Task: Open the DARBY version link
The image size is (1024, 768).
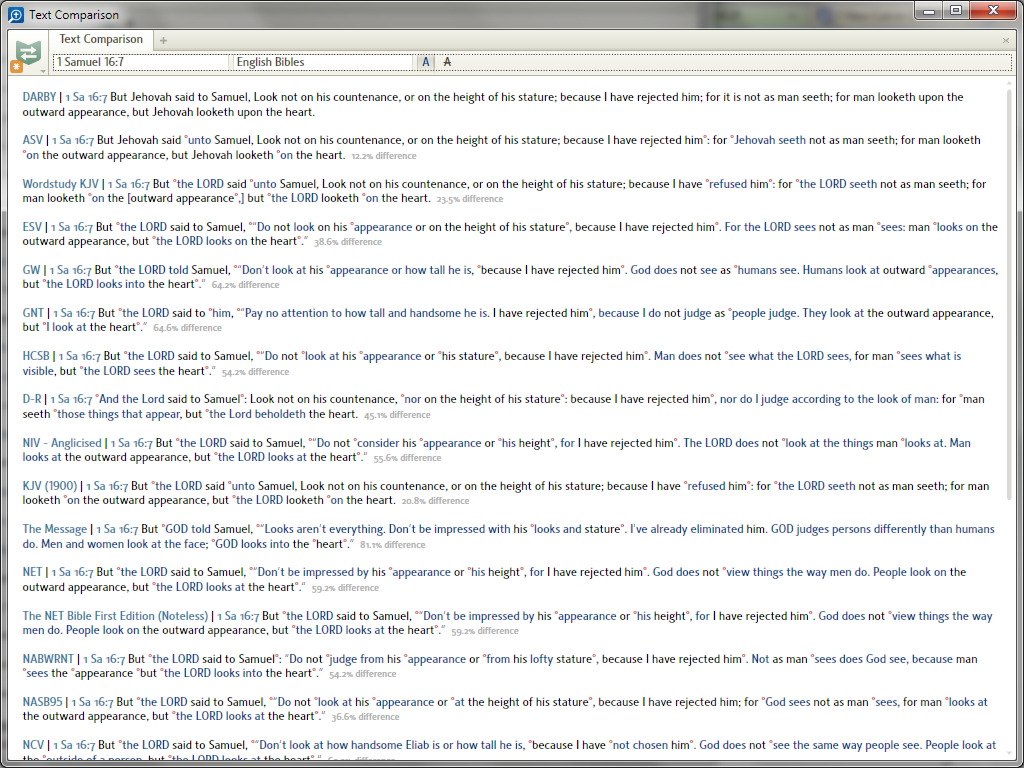Action: click(39, 97)
